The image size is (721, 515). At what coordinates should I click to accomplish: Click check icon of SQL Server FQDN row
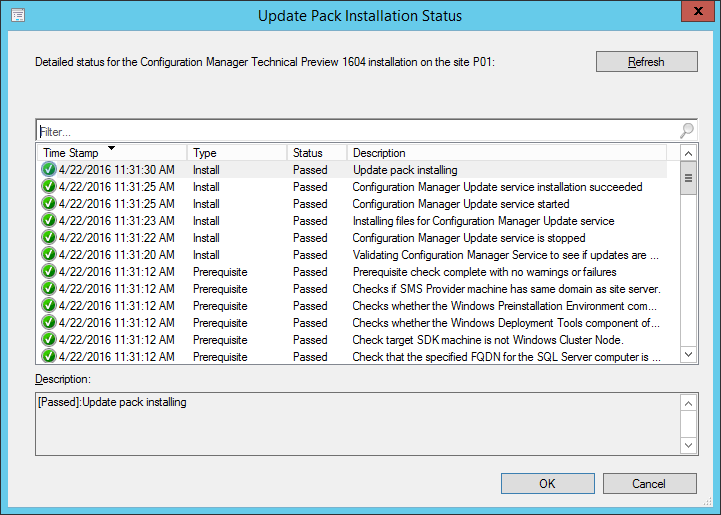pos(49,356)
